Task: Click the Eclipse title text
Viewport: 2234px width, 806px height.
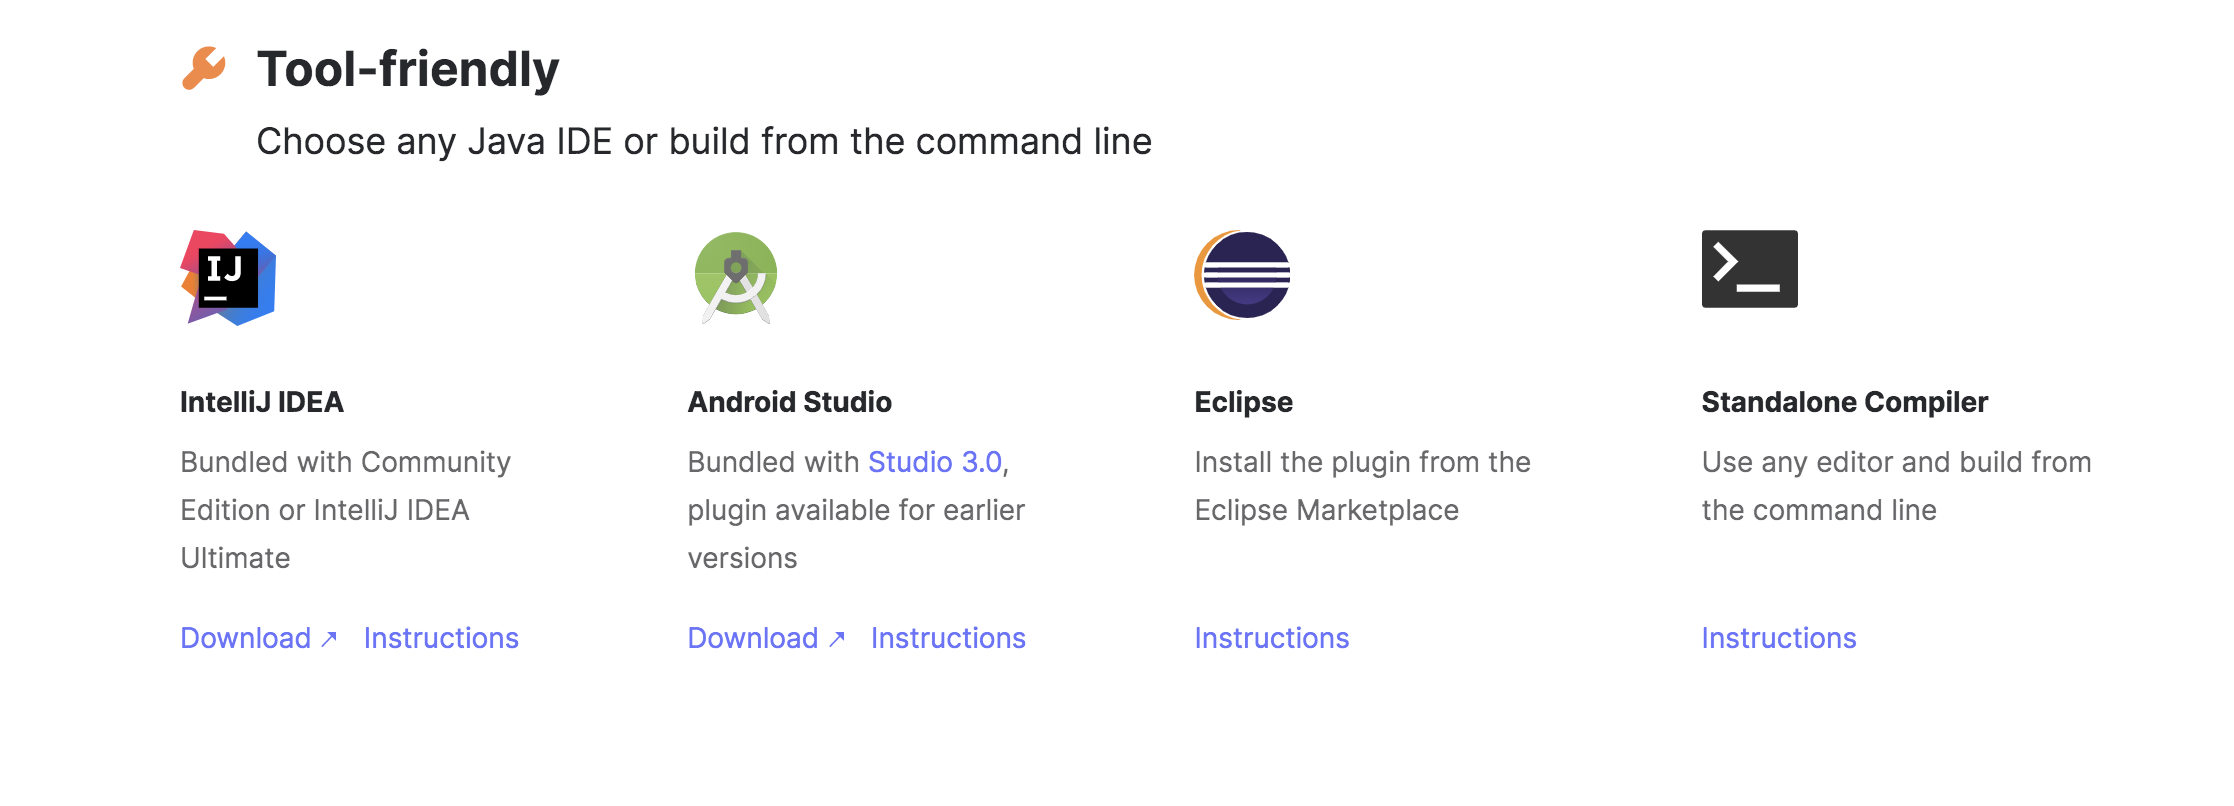Action: coord(1244,402)
